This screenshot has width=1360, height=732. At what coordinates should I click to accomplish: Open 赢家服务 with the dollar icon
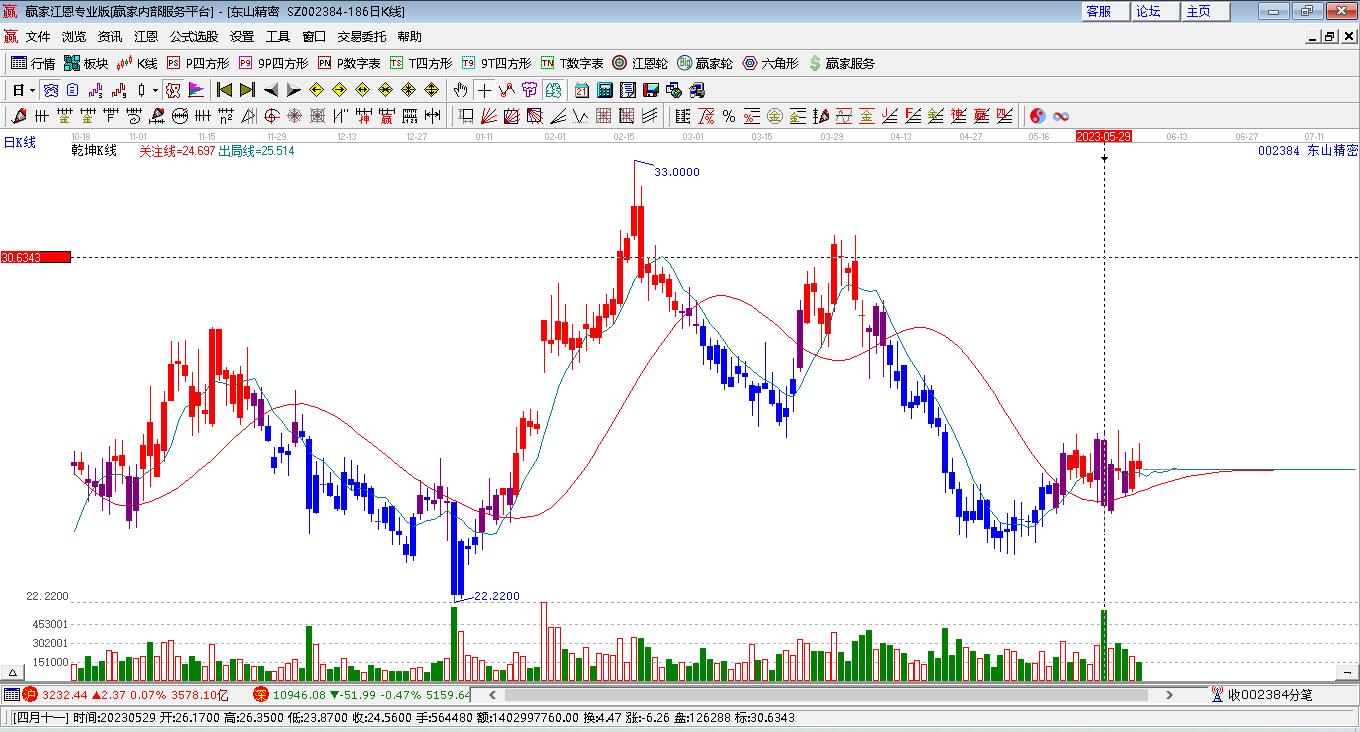pos(841,63)
